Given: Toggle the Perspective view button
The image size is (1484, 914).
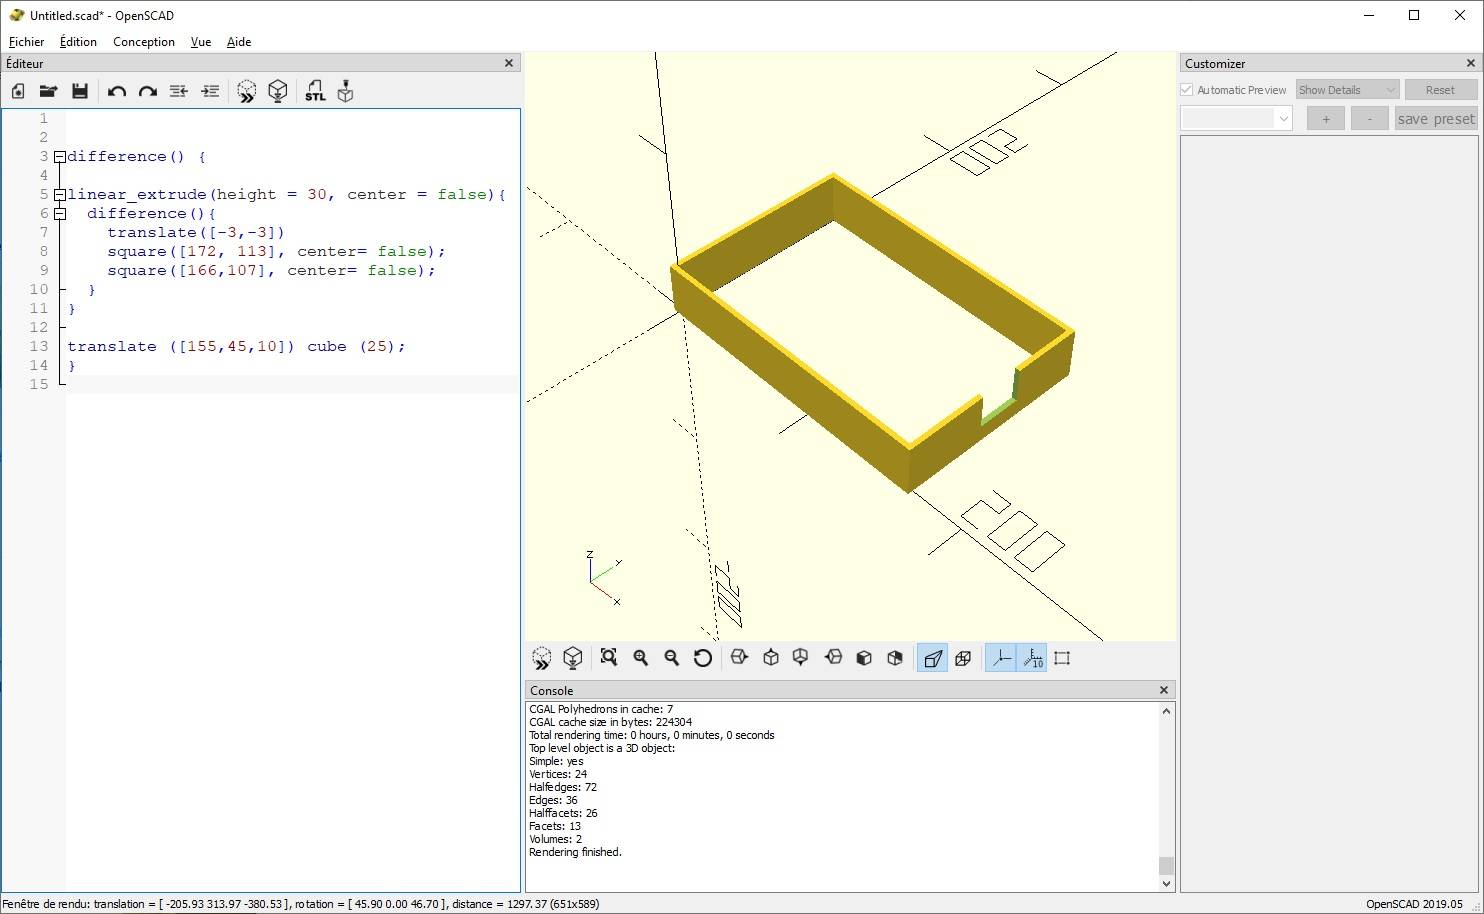Looking at the screenshot, I should click(932, 658).
